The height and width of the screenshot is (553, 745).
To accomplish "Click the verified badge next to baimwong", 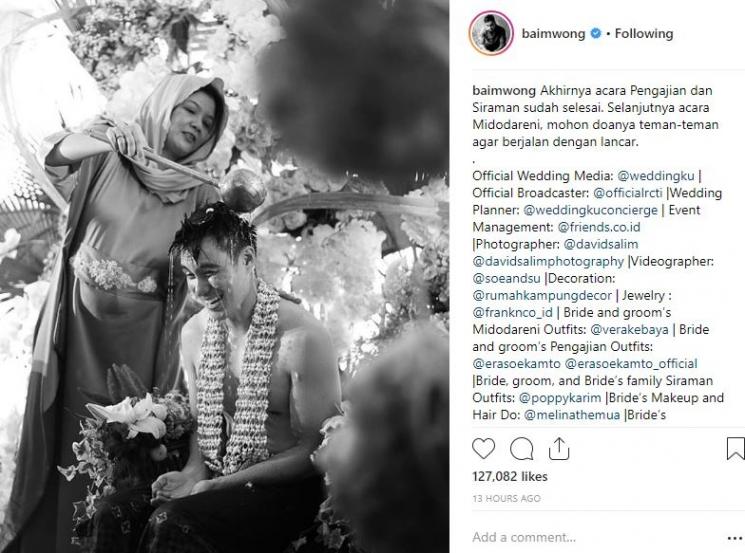I will [x=595, y=34].
